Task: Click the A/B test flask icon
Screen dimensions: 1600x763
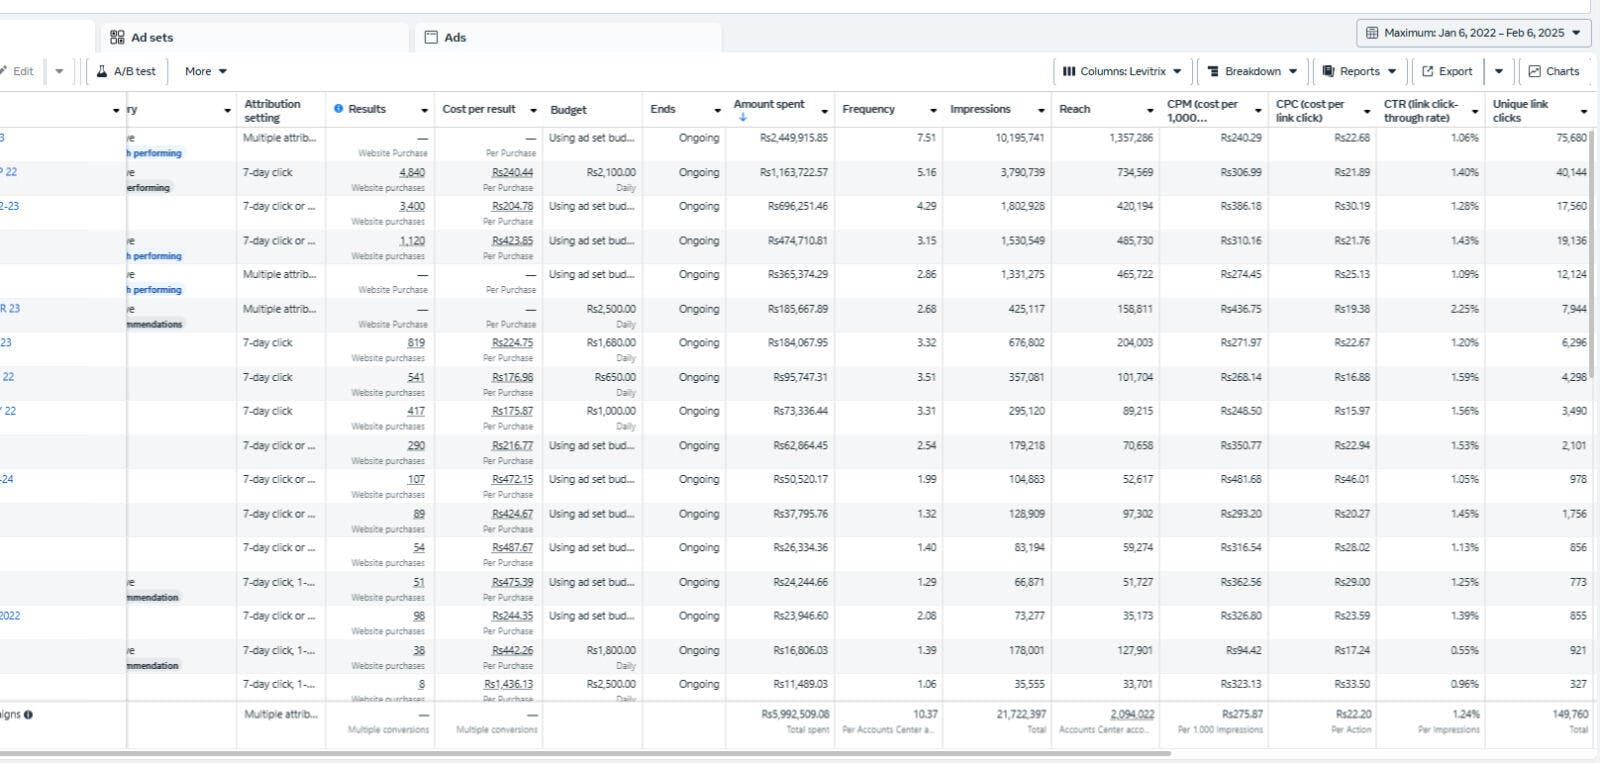Action: [102, 72]
